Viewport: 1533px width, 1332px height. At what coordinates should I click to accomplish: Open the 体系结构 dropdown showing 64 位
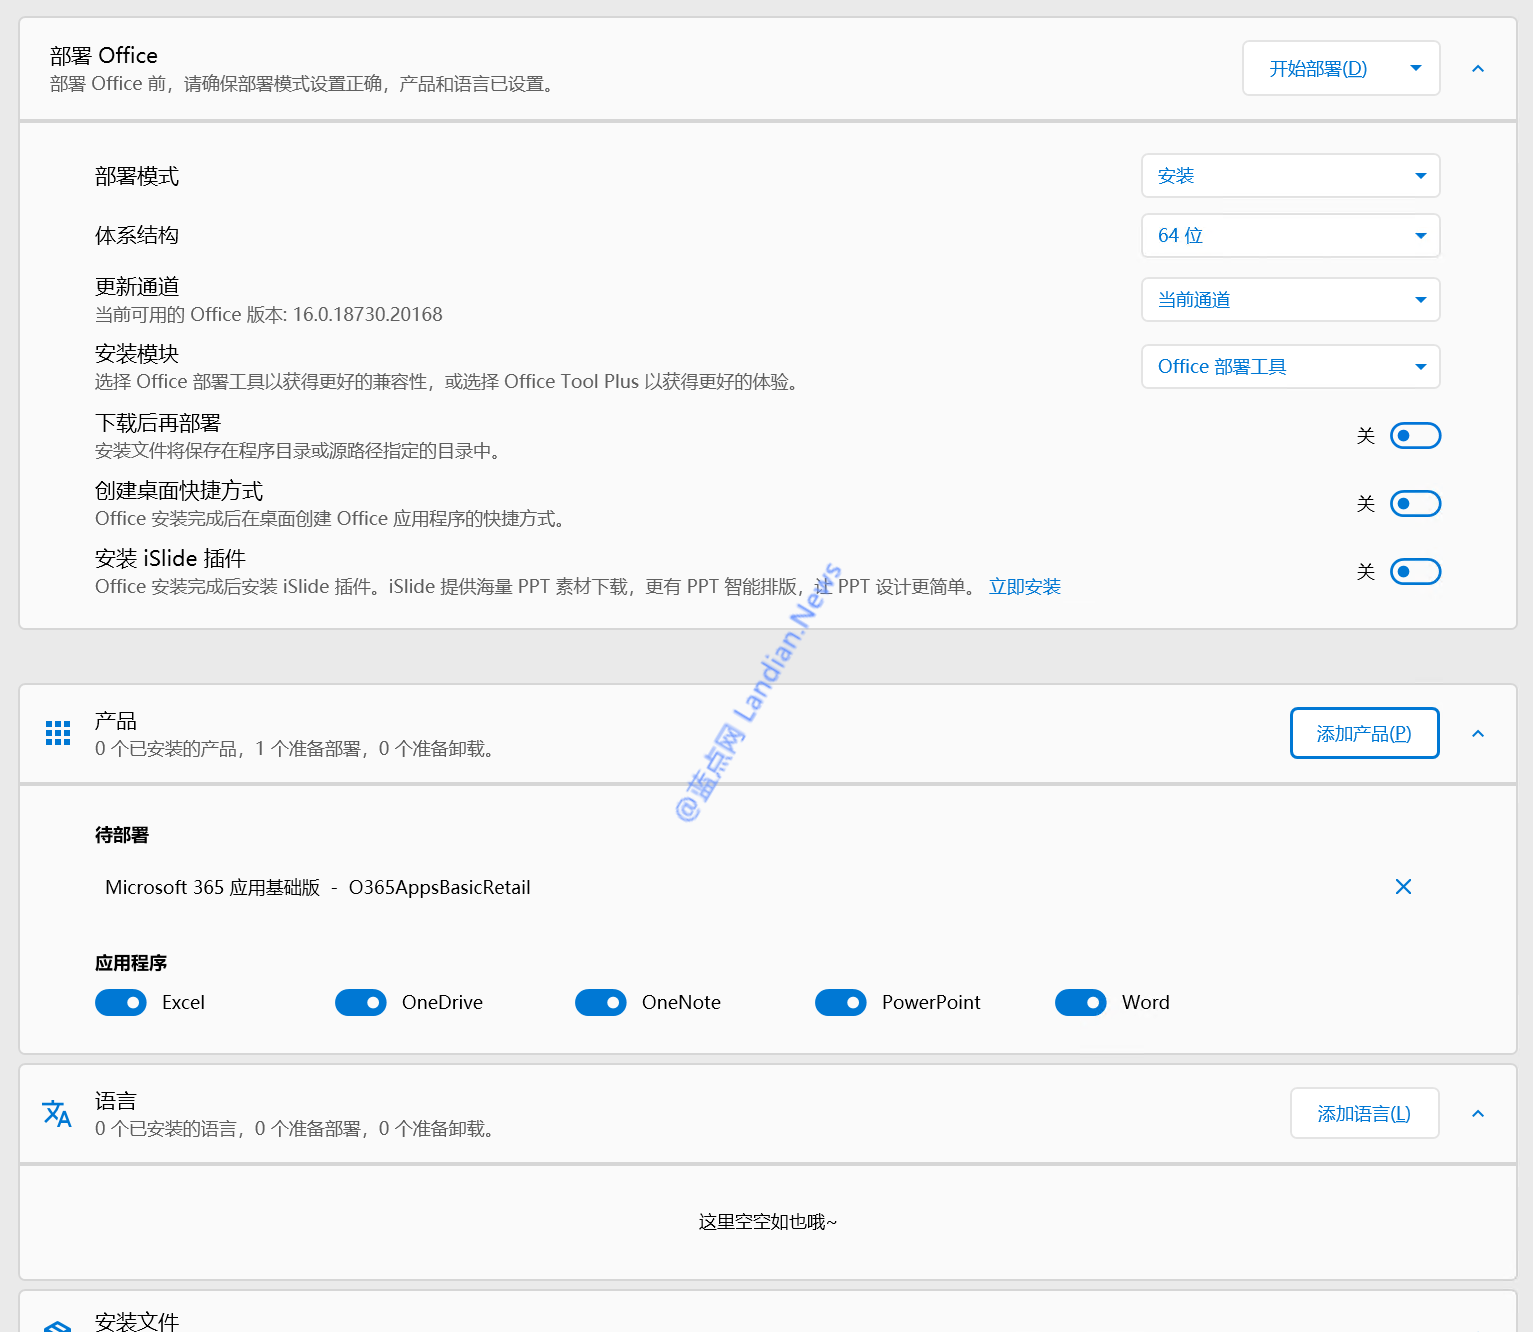1291,236
